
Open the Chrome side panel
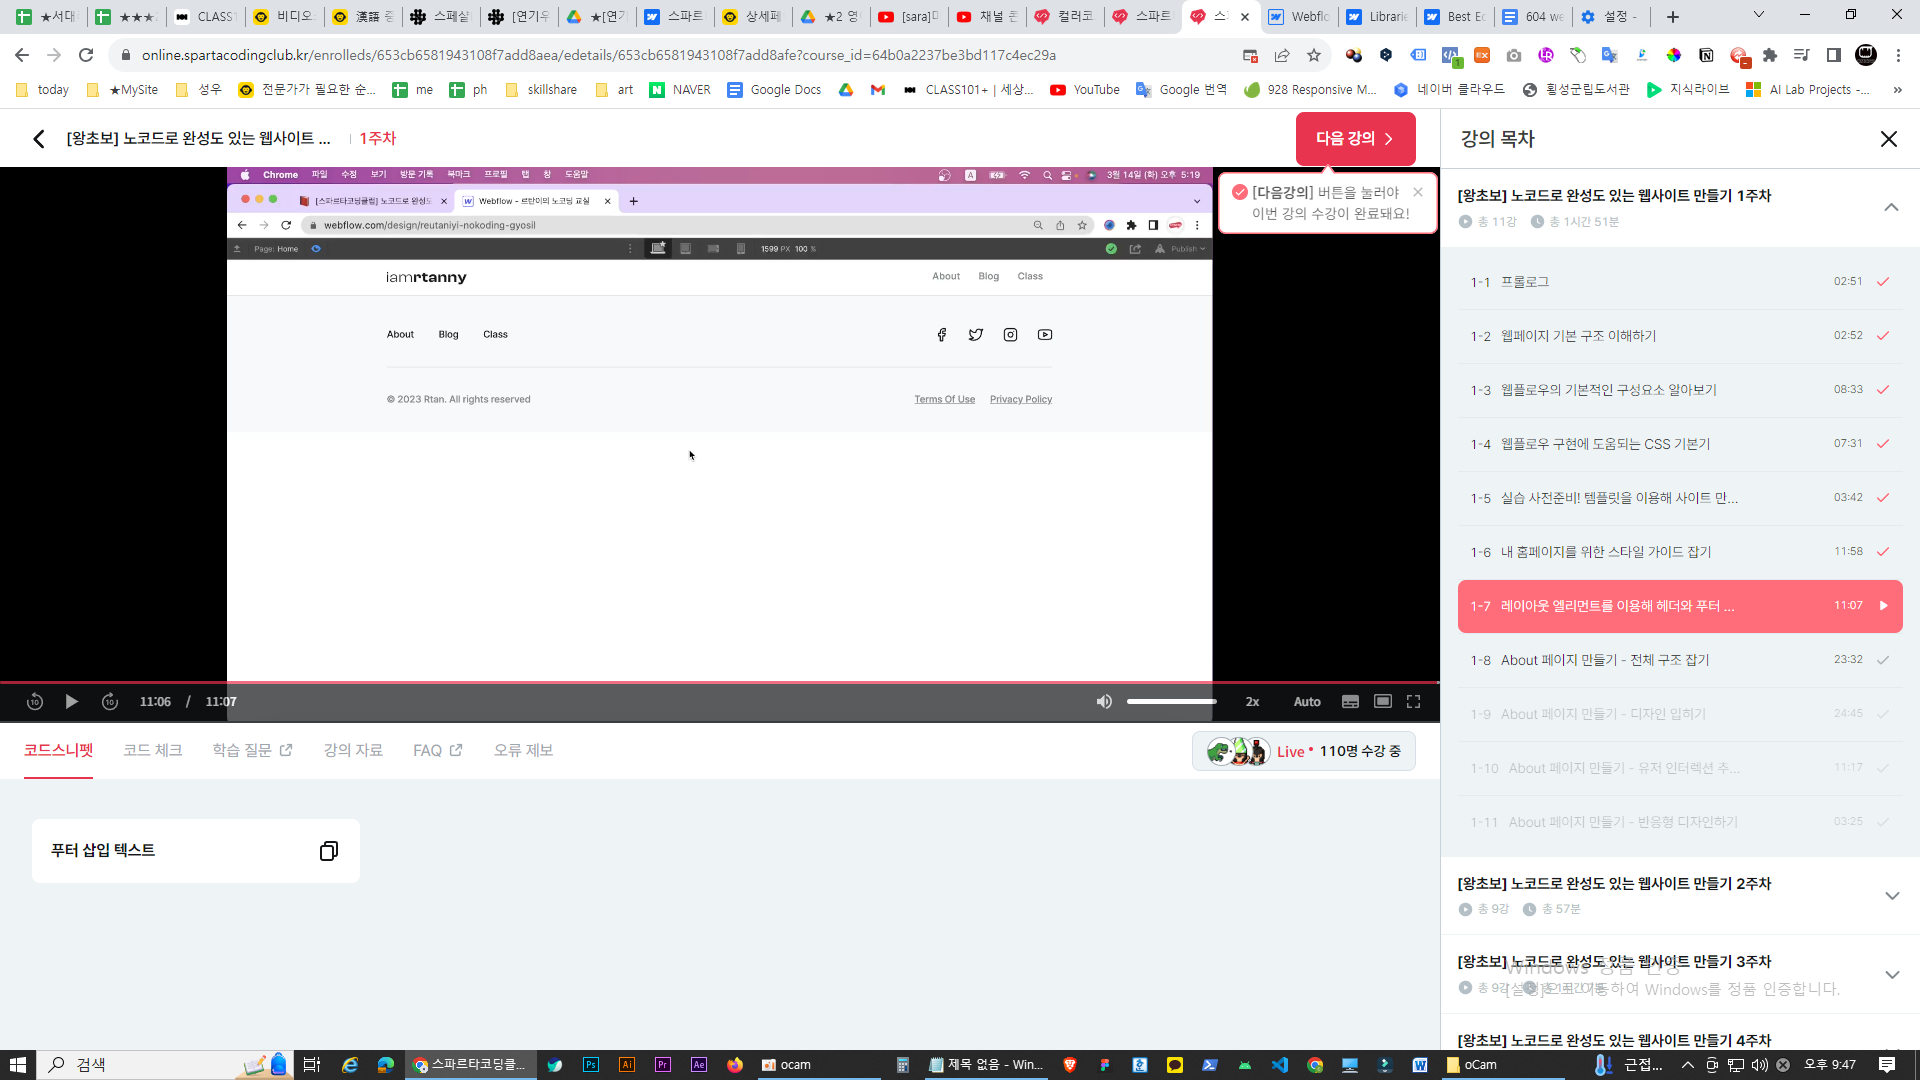1833,56
